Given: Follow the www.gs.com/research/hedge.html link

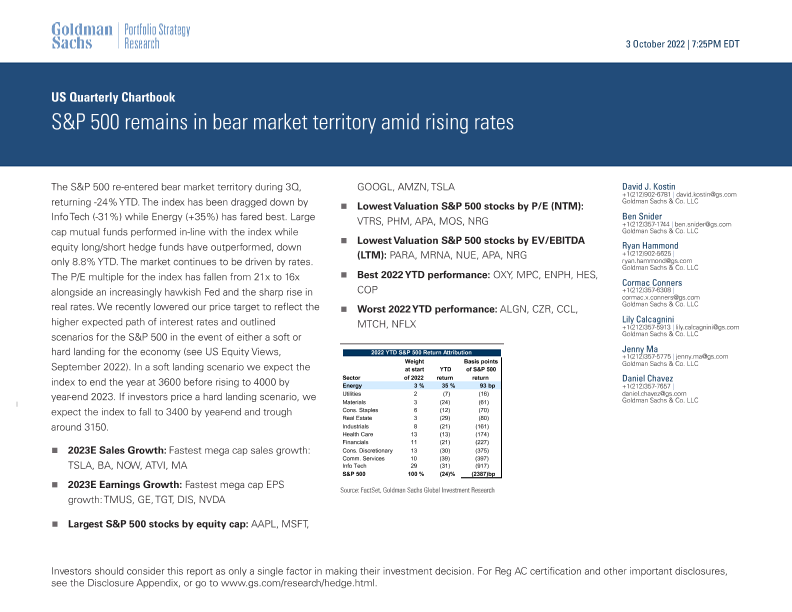Looking at the screenshot, I should click(299, 582).
